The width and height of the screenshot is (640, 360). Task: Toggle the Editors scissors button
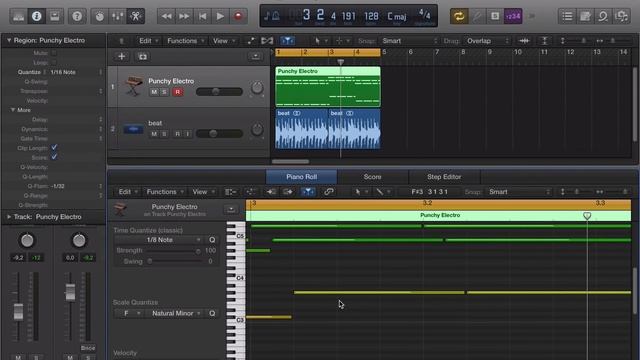tap(135, 16)
